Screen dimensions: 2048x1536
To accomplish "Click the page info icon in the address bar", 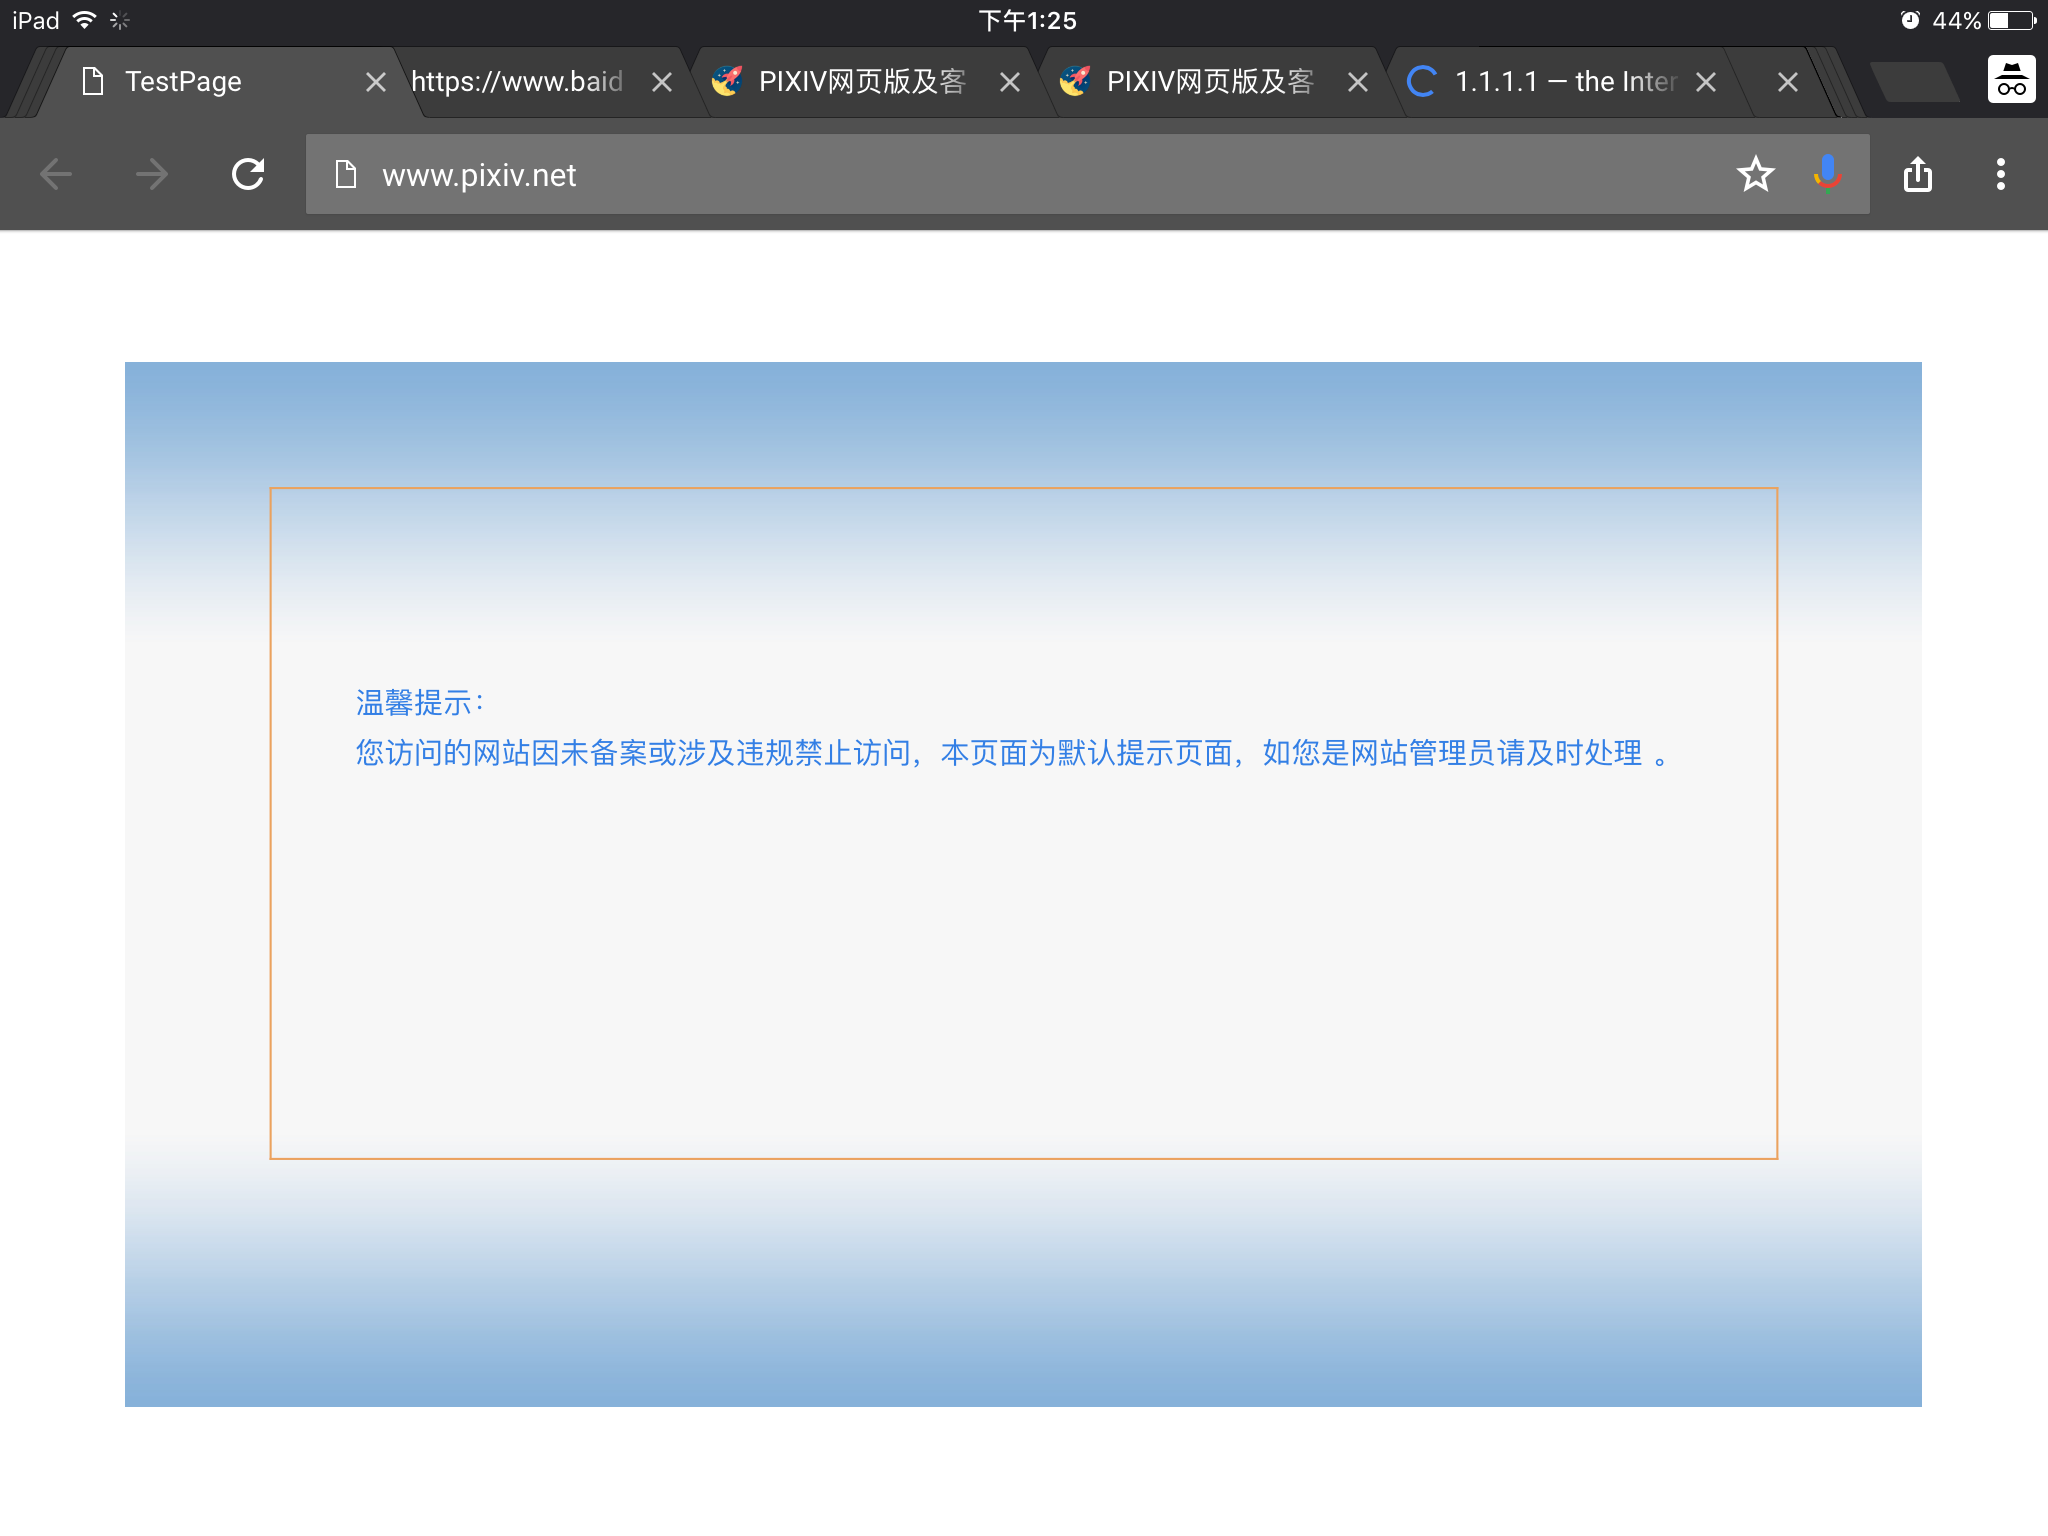I will click(x=346, y=175).
